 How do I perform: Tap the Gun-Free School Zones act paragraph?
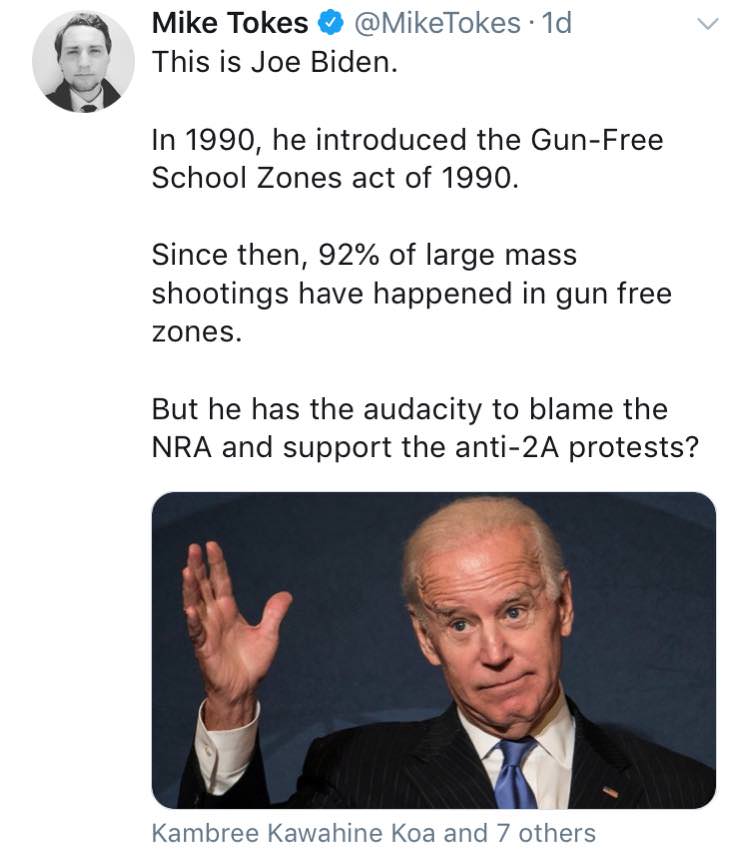click(407, 159)
